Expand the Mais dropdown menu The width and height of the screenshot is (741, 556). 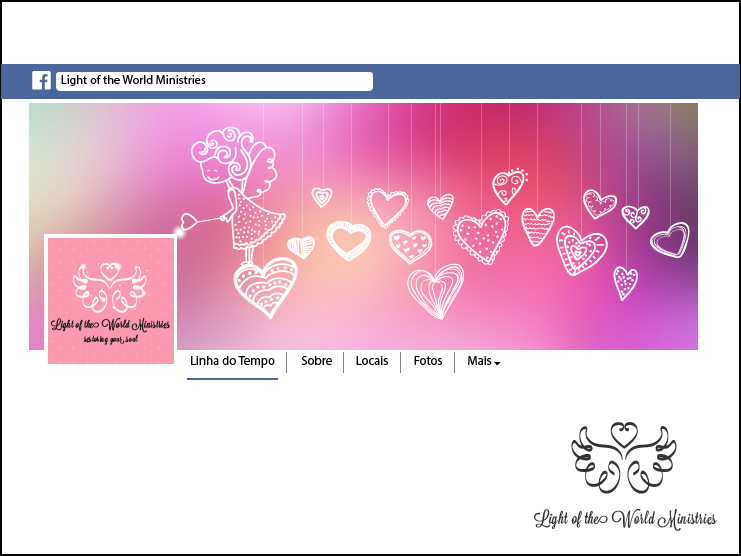pyautogui.click(x=484, y=361)
